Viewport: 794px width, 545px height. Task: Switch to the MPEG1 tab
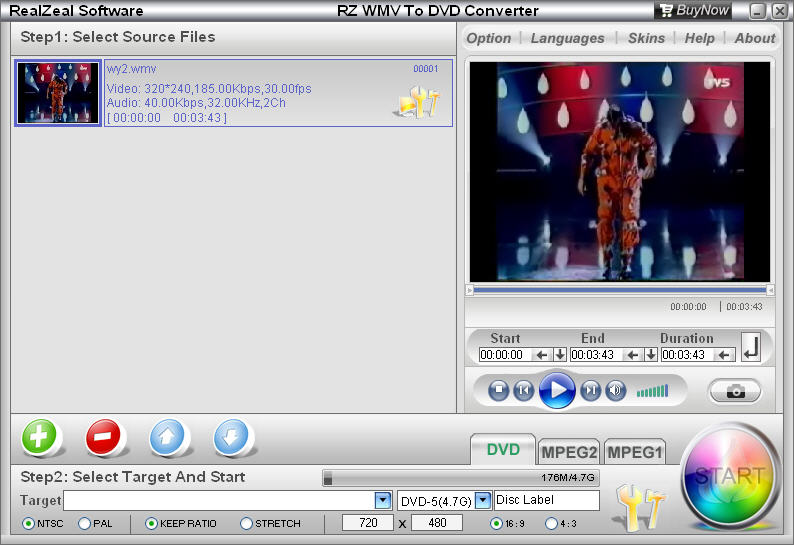point(634,452)
